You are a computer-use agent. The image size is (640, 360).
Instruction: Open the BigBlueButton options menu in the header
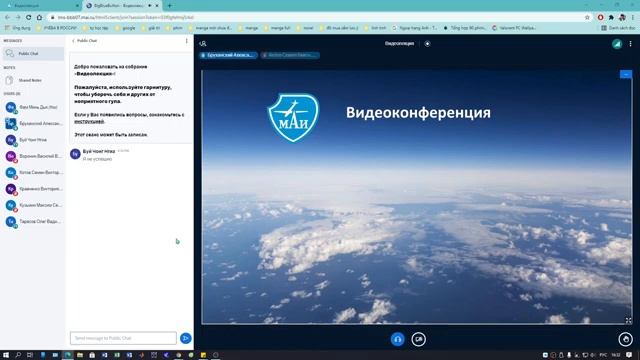[630, 44]
